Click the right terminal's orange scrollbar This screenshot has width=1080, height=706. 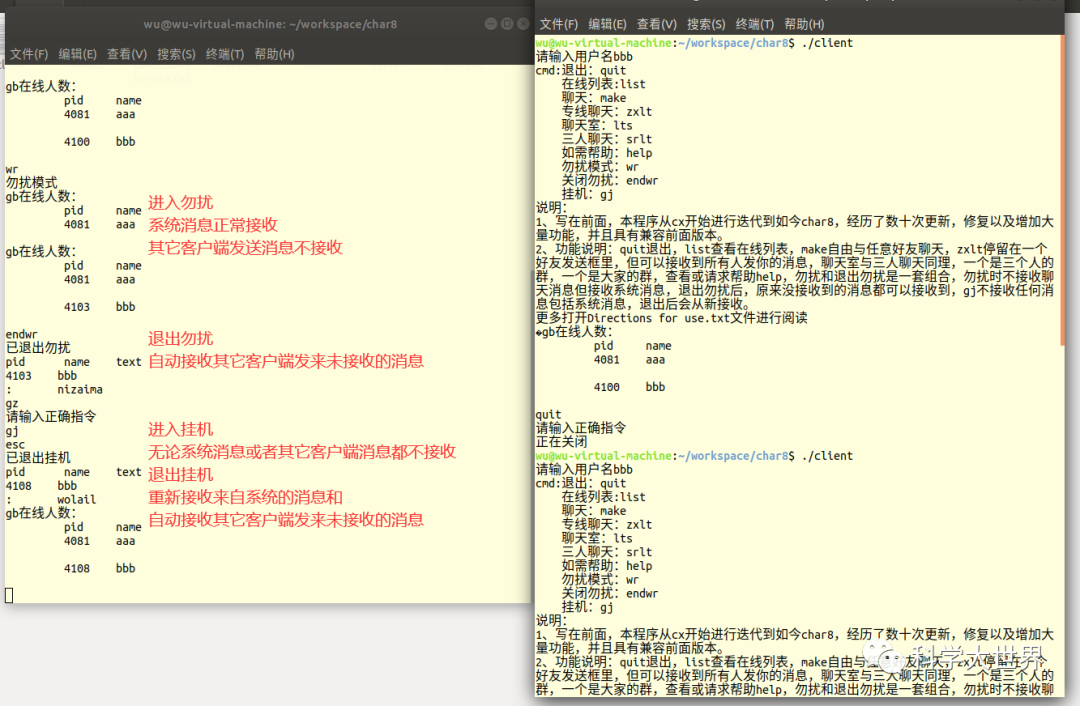[x=1061, y=189]
